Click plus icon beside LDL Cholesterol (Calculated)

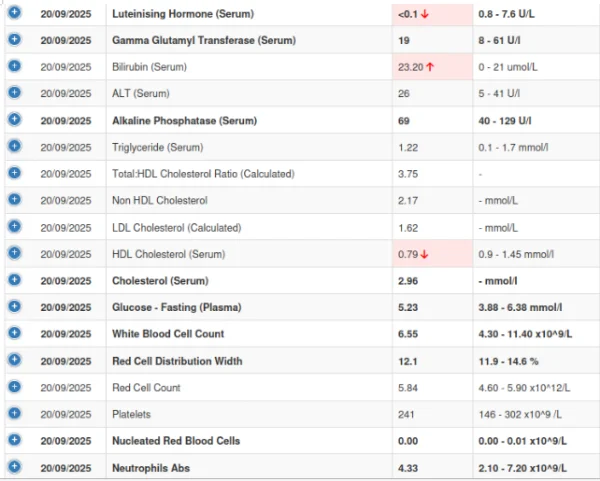[x=14, y=226]
